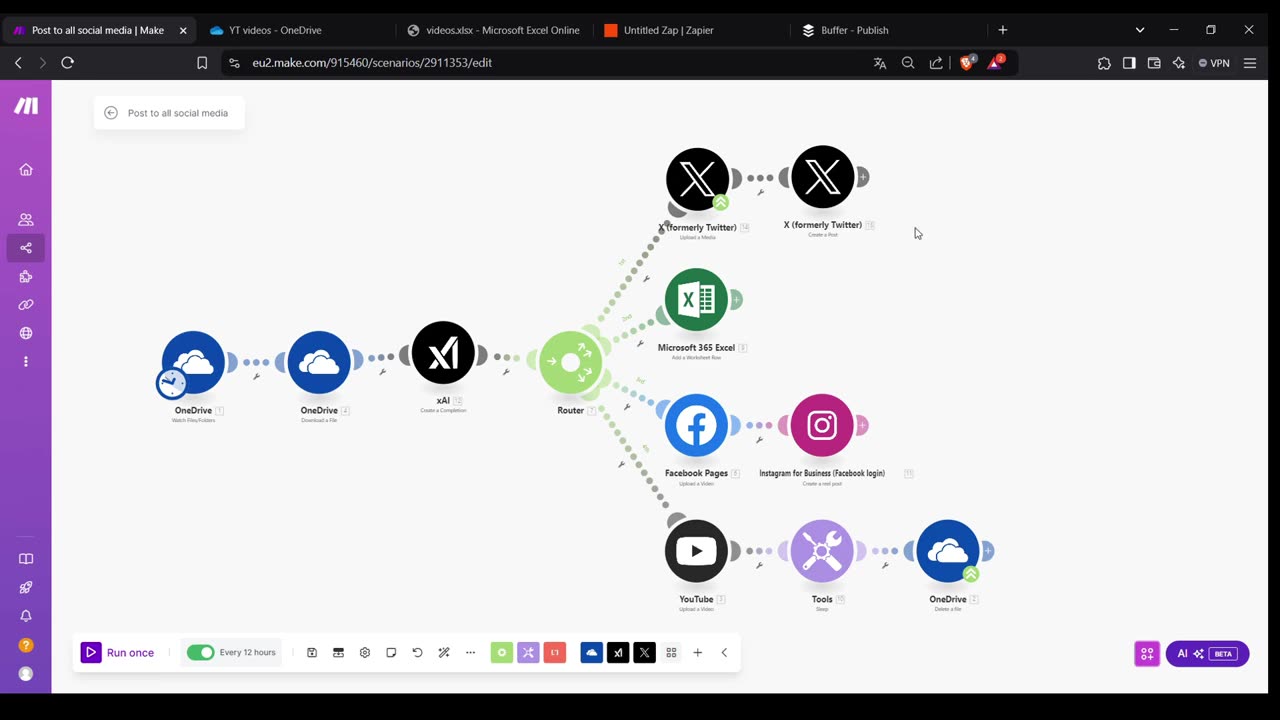Click the Auto-align magic wand icon
1280x720 pixels.
coord(444,652)
